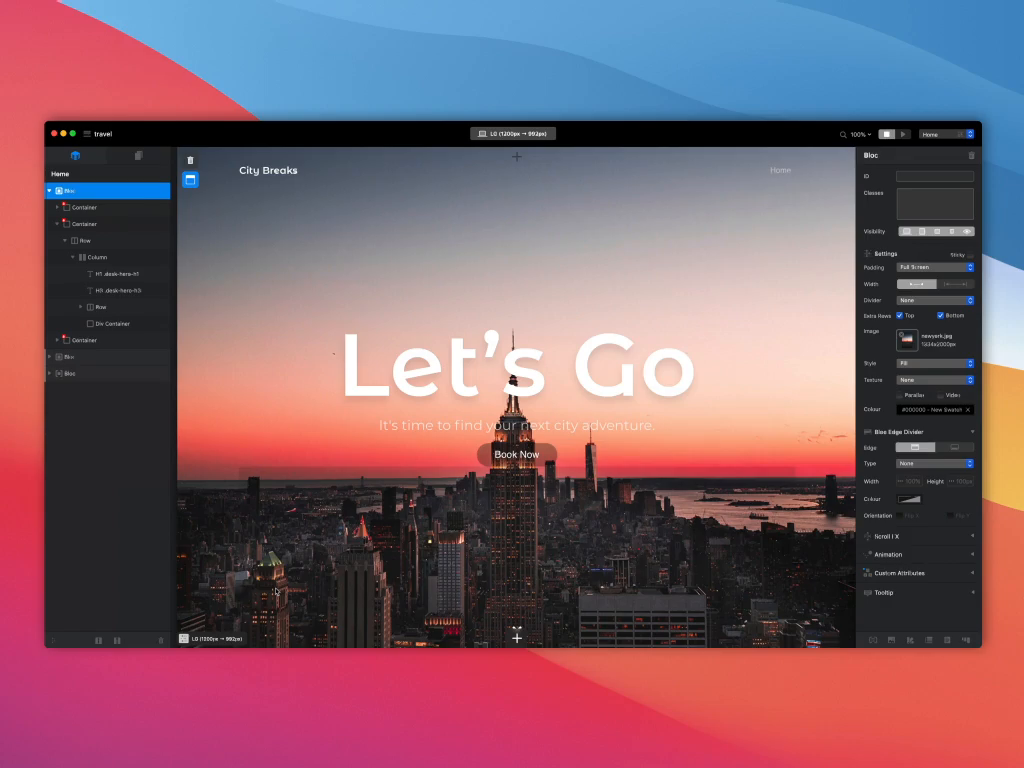This screenshot has height=768, width=1024.
Task: Click the blue bloc handle icon on canvas
Action: [190, 180]
